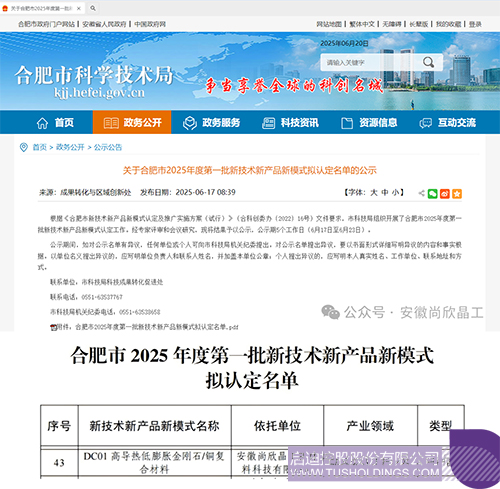Open the 科技资讯 navigation item
Image resolution: width=500 pixels, height=489 pixels.
290,123
